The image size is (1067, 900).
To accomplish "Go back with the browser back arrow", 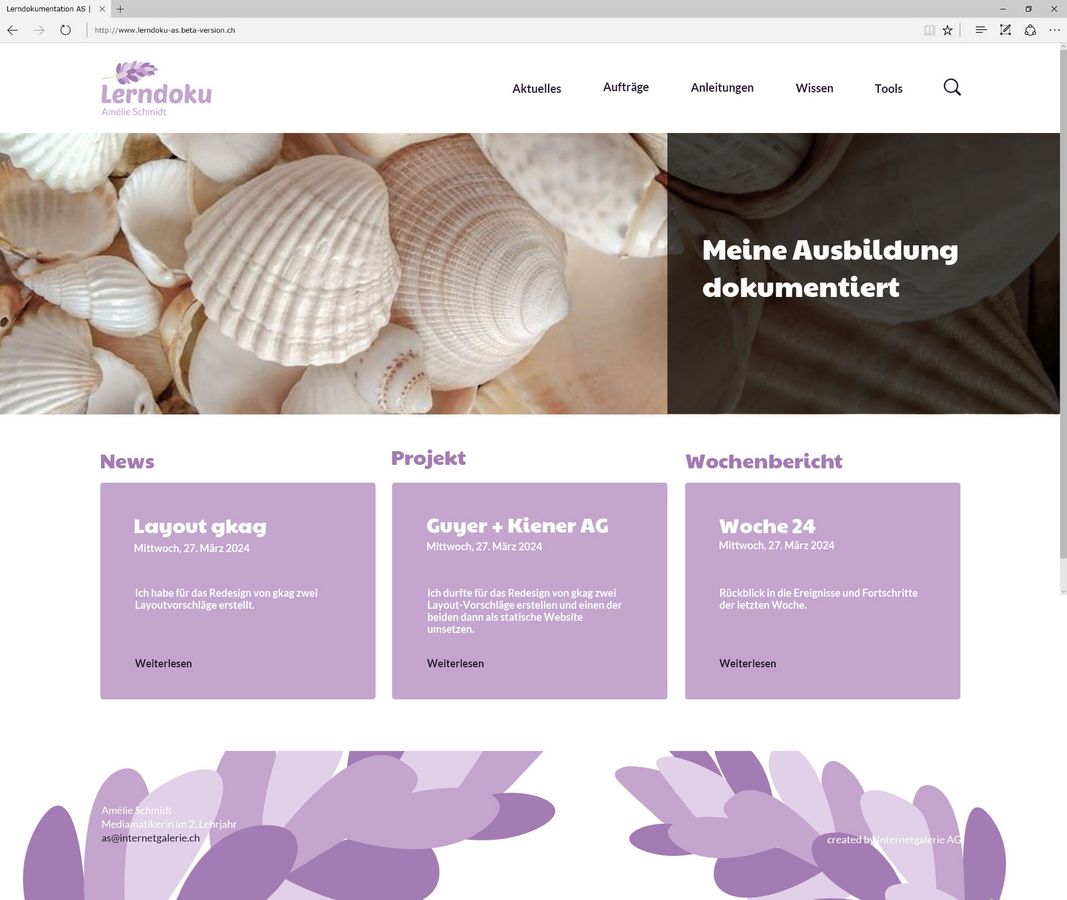I will pos(13,30).
